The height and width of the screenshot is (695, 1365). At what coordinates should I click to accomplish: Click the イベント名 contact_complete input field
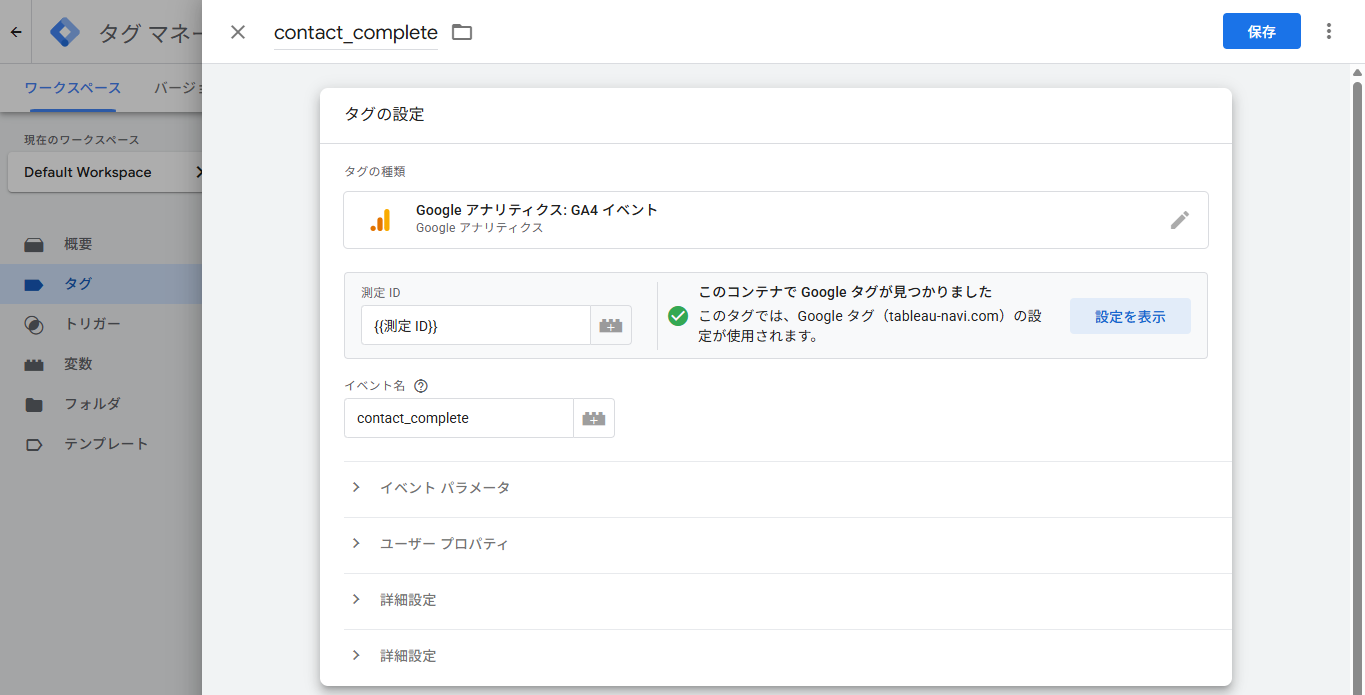pyautogui.click(x=459, y=418)
